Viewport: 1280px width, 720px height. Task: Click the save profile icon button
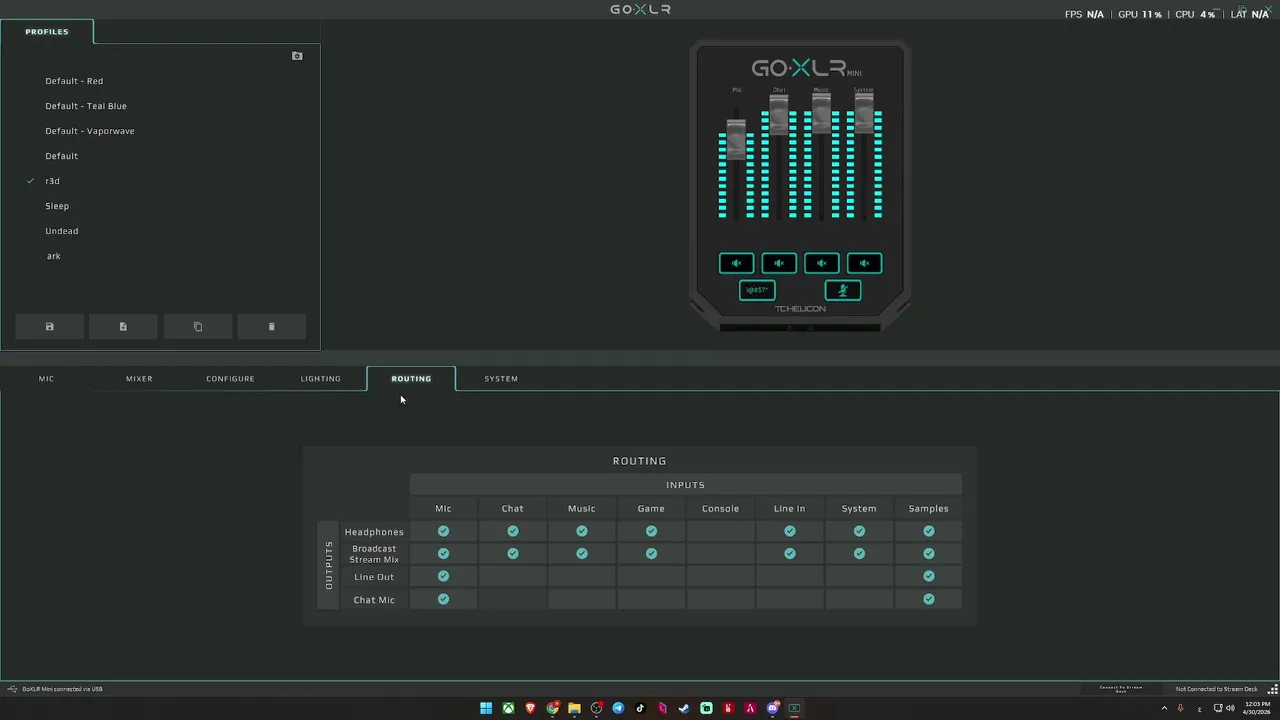[49, 327]
